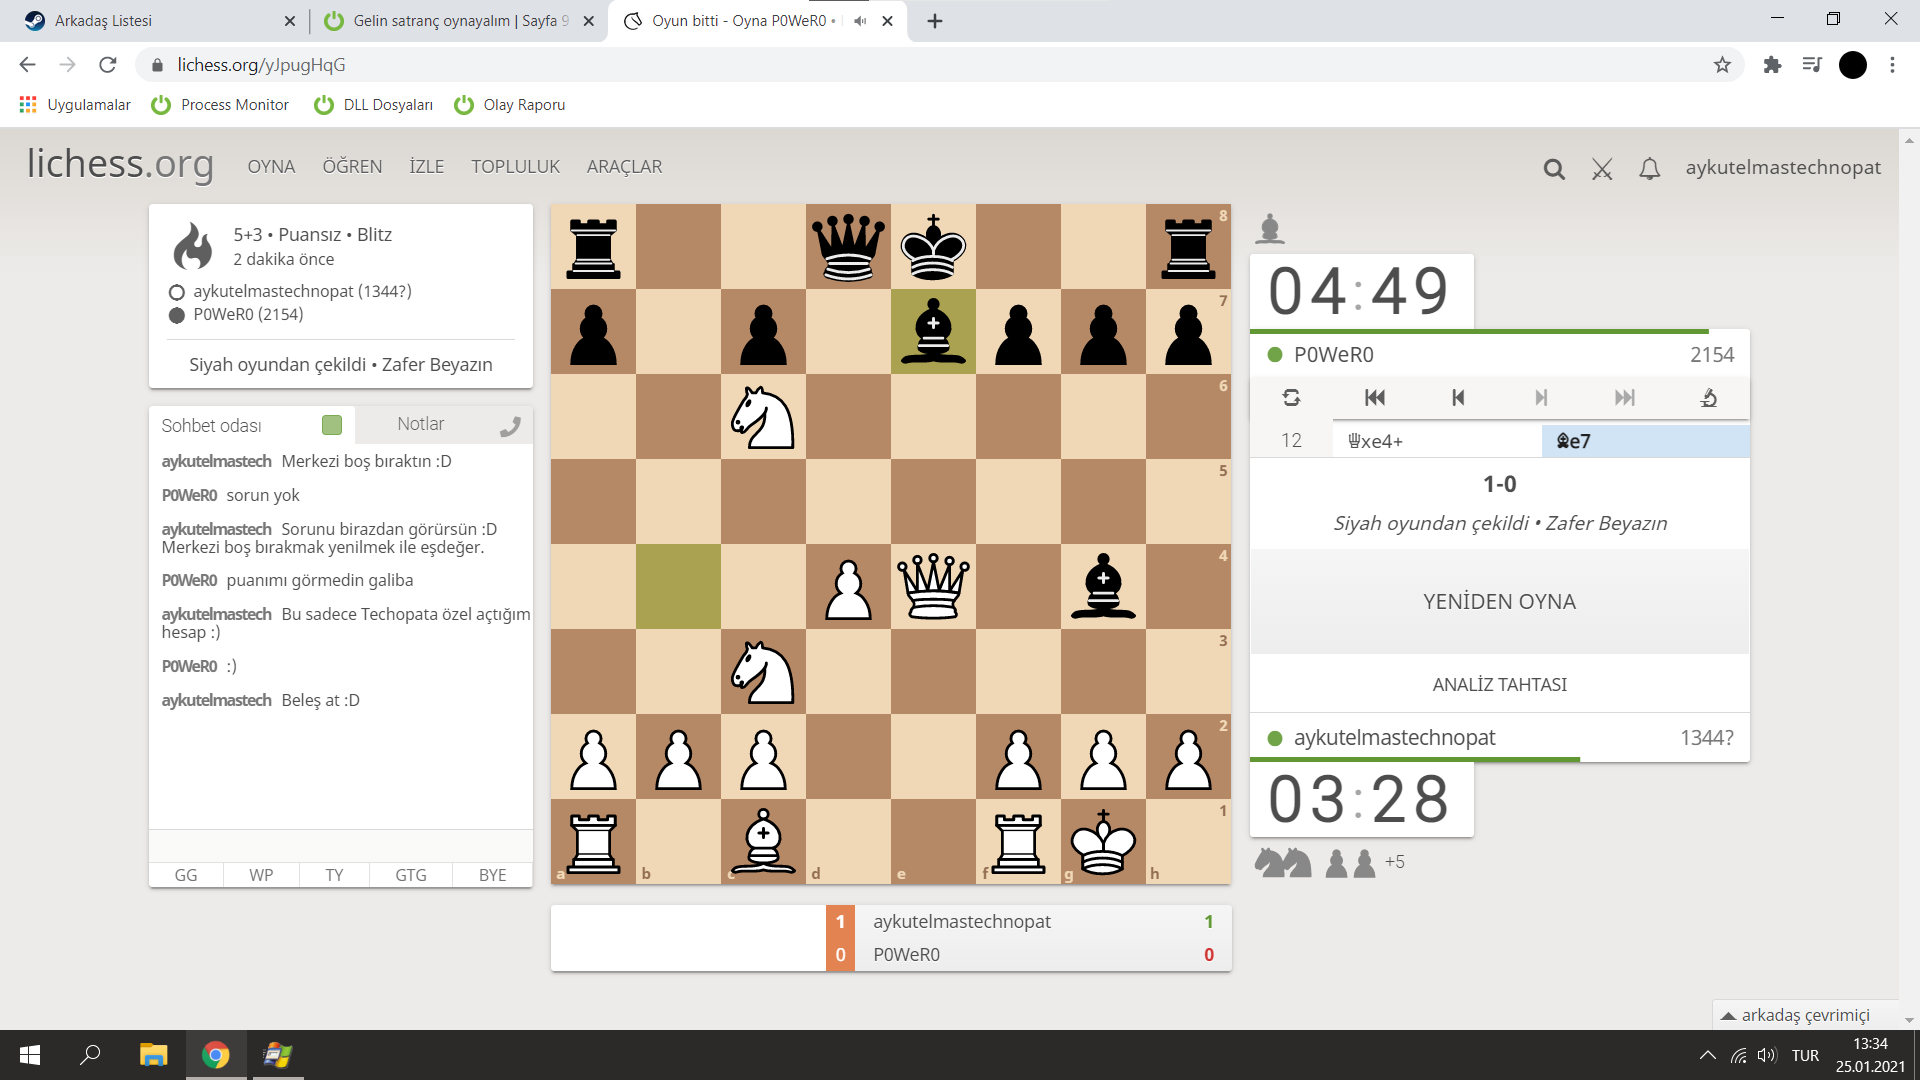The image size is (1920, 1080).
Task: Toggle the chat room green switch
Action: click(x=332, y=425)
